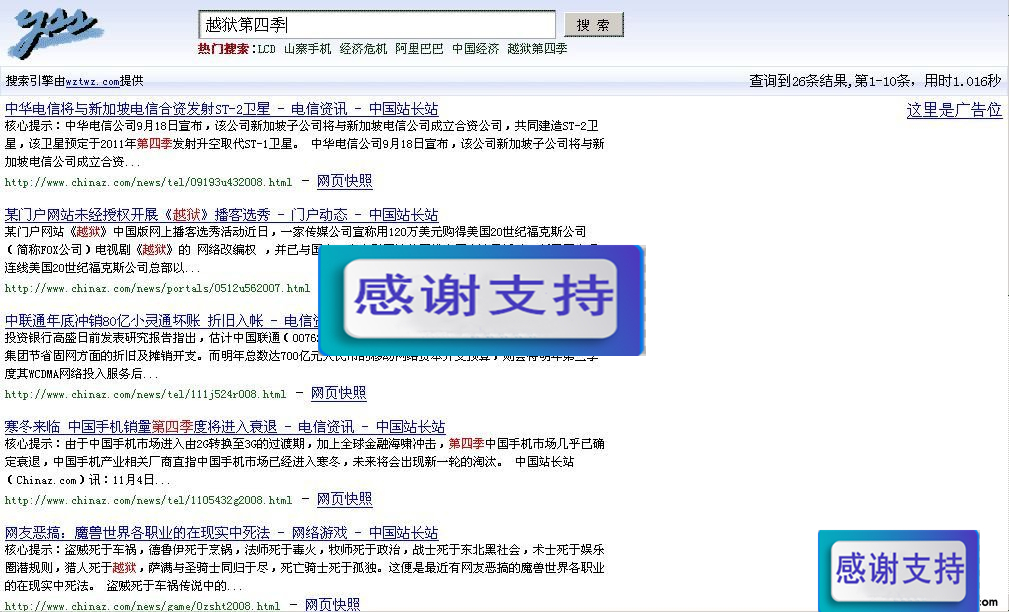Select hot search term LCD
1009x612 pixels.
pyautogui.click(x=266, y=49)
